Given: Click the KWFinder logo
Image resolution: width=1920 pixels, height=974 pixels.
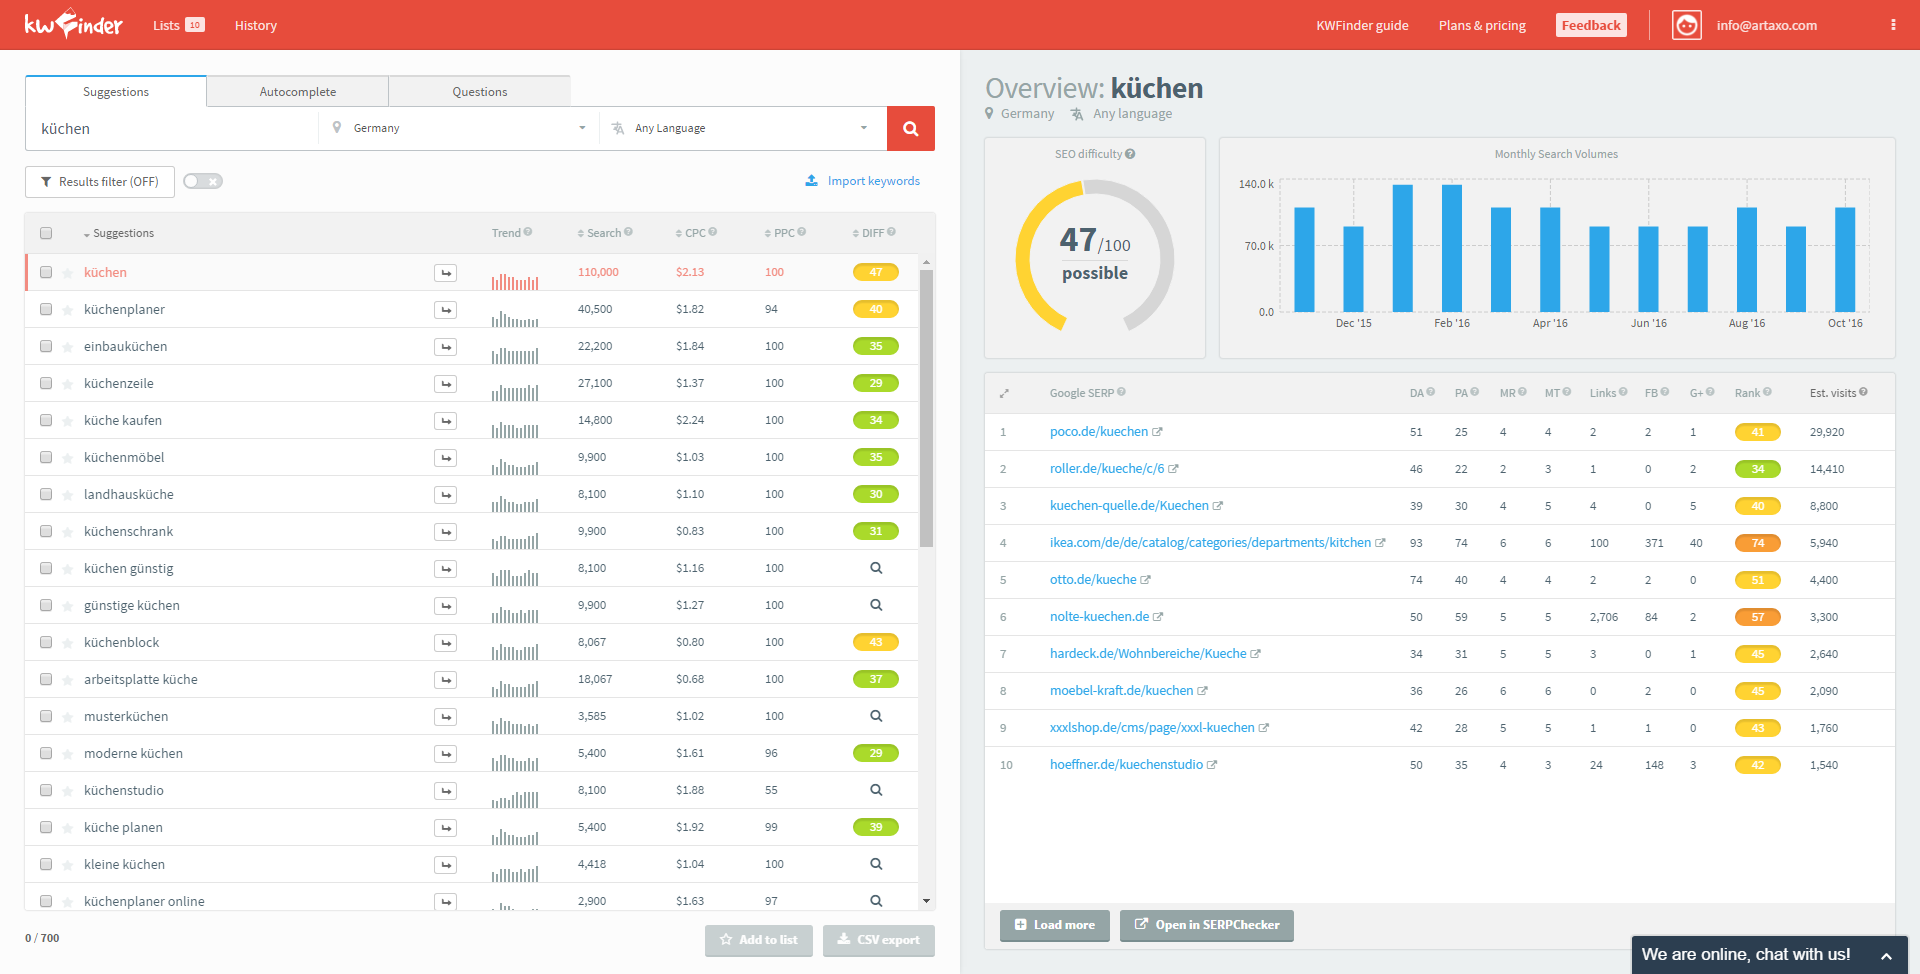Looking at the screenshot, I should pos(73,24).
